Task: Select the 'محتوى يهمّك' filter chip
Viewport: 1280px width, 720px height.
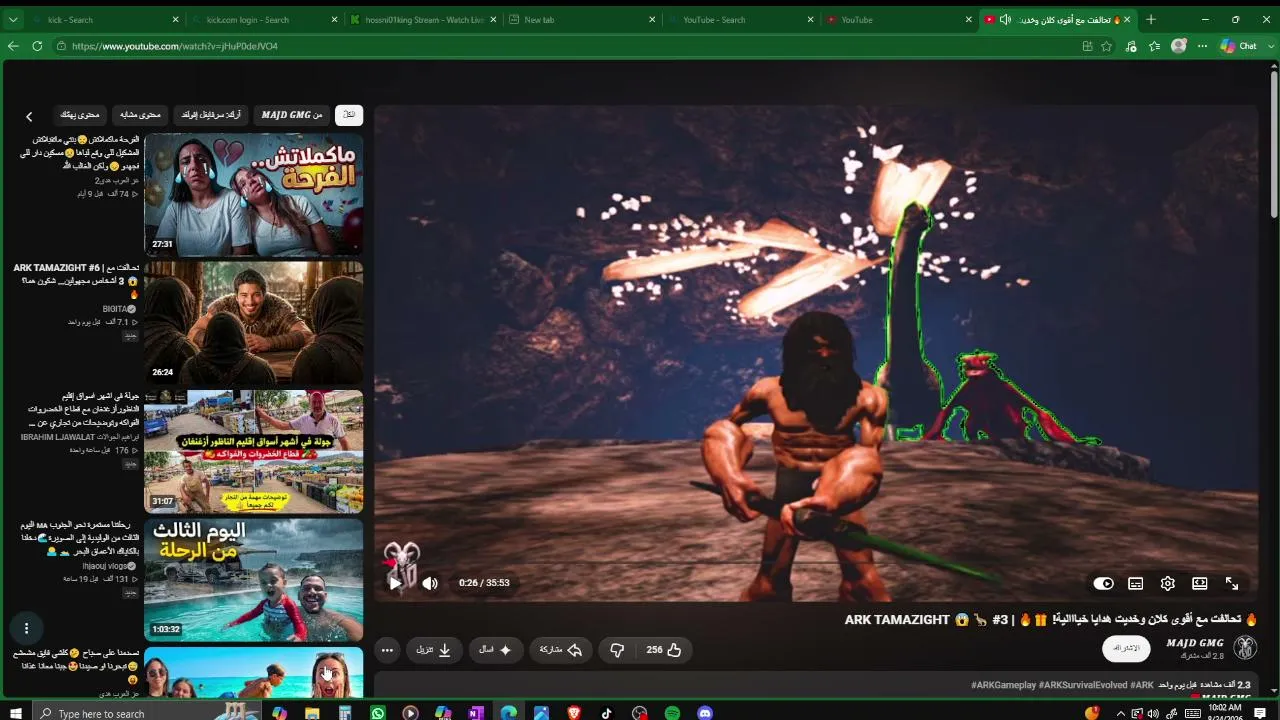Action: coord(80,115)
